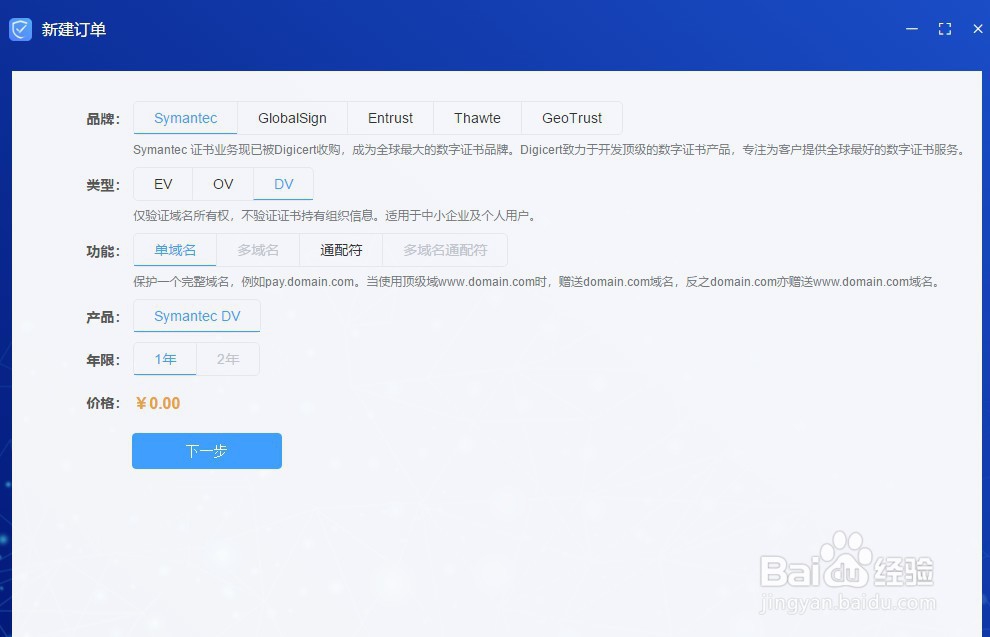Set term to 1年
Screen dimensions: 990x637
coord(165,359)
